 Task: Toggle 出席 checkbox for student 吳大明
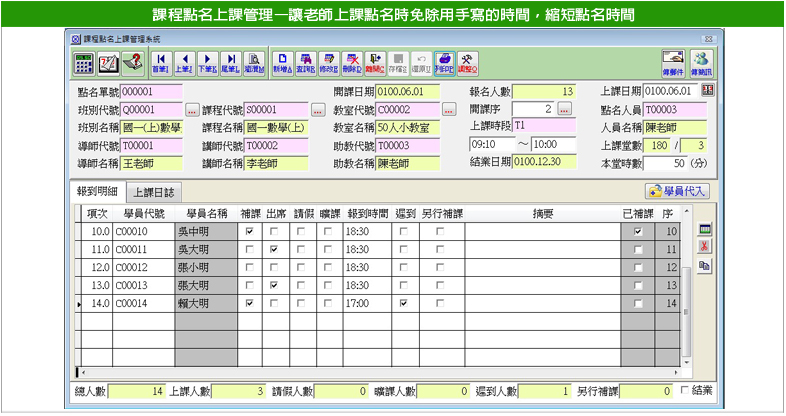click(x=275, y=249)
